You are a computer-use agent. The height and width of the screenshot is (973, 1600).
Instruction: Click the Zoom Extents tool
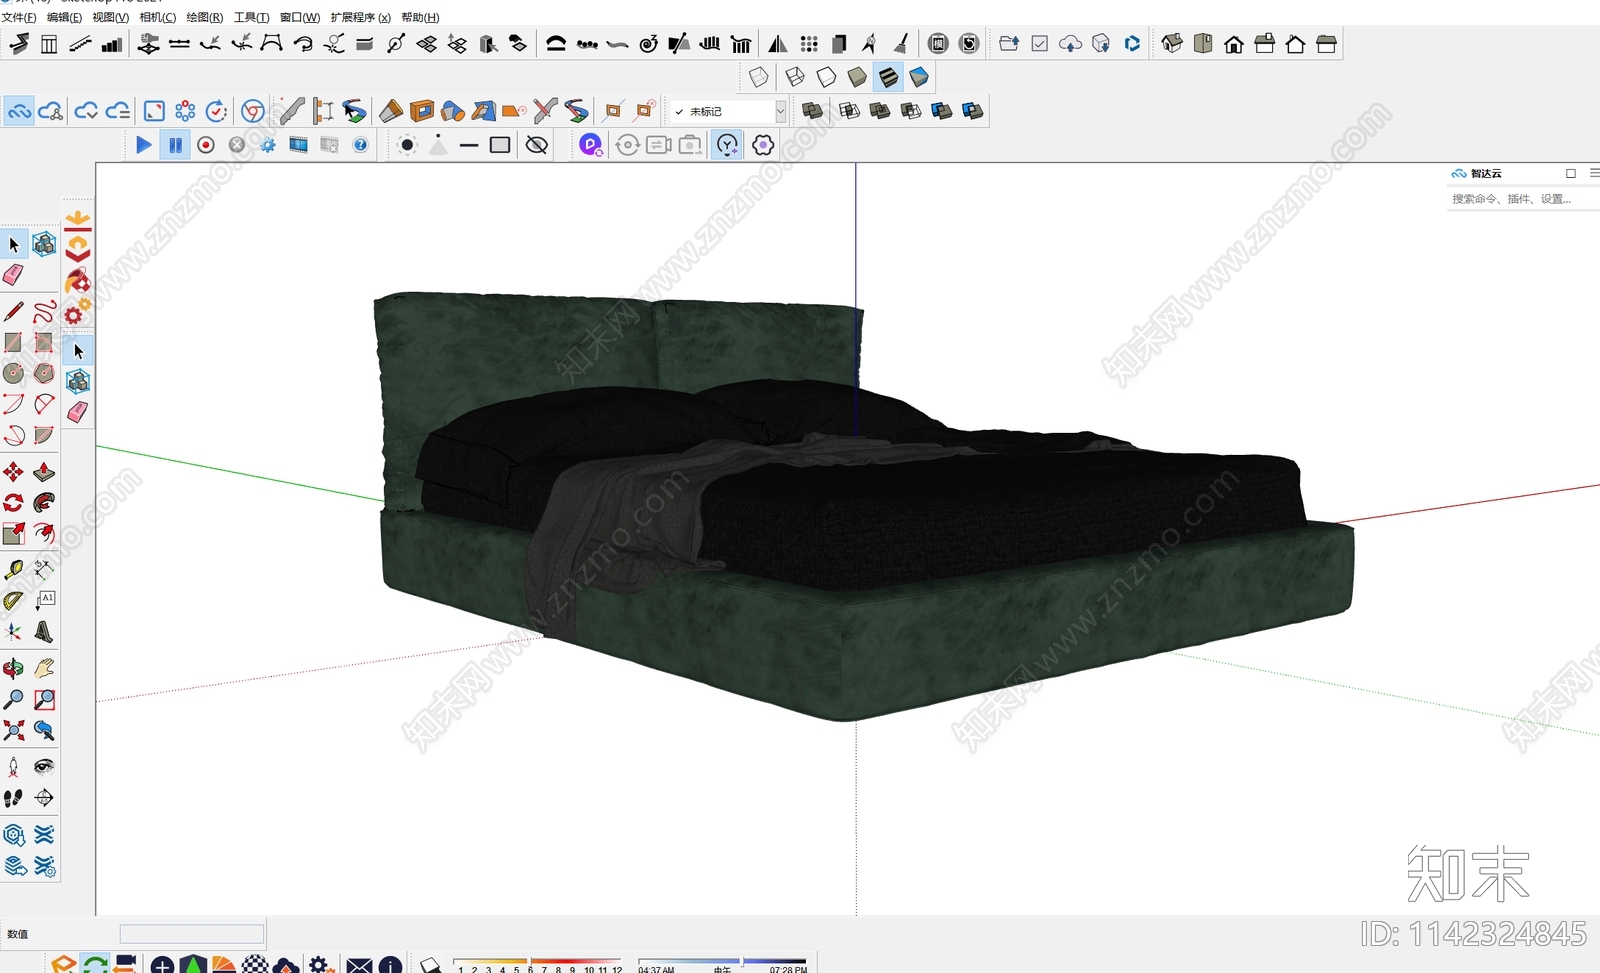click(x=13, y=730)
